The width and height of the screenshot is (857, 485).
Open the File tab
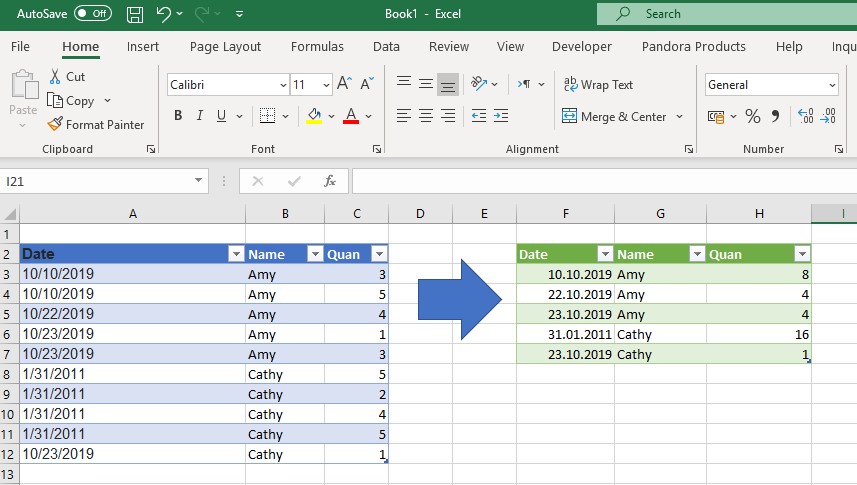coord(20,46)
